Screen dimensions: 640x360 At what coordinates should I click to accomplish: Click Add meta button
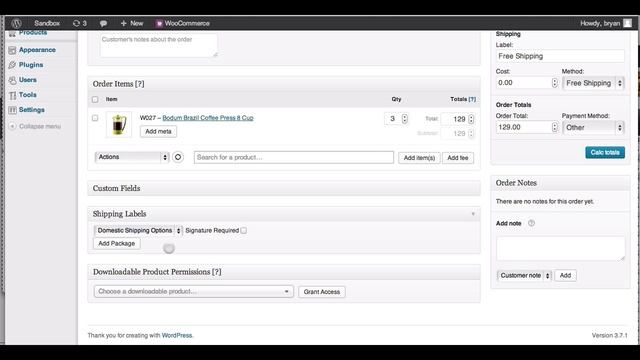pos(158,131)
